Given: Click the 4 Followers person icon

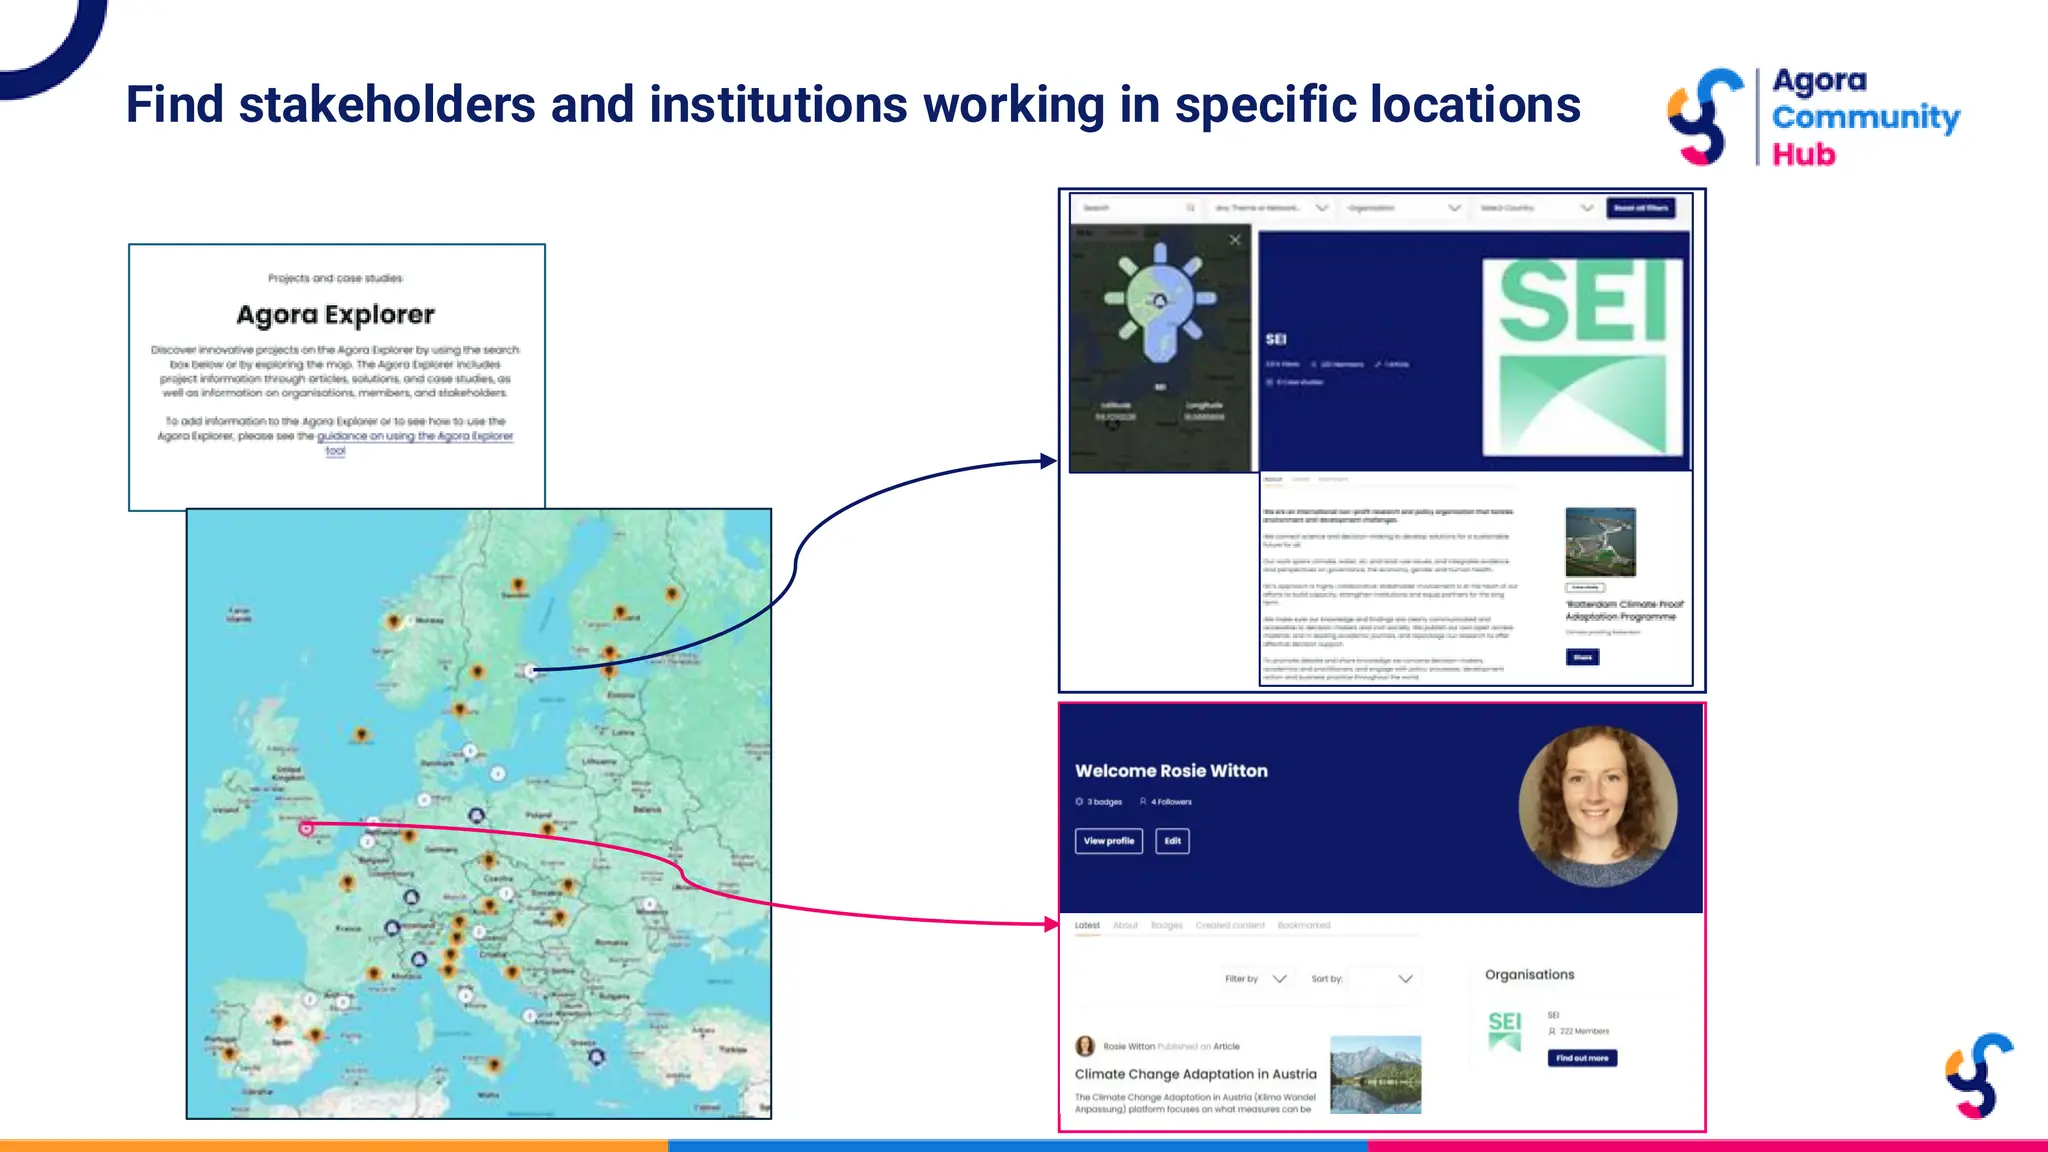Looking at the screenshot, I should (x=1143, y=802).
